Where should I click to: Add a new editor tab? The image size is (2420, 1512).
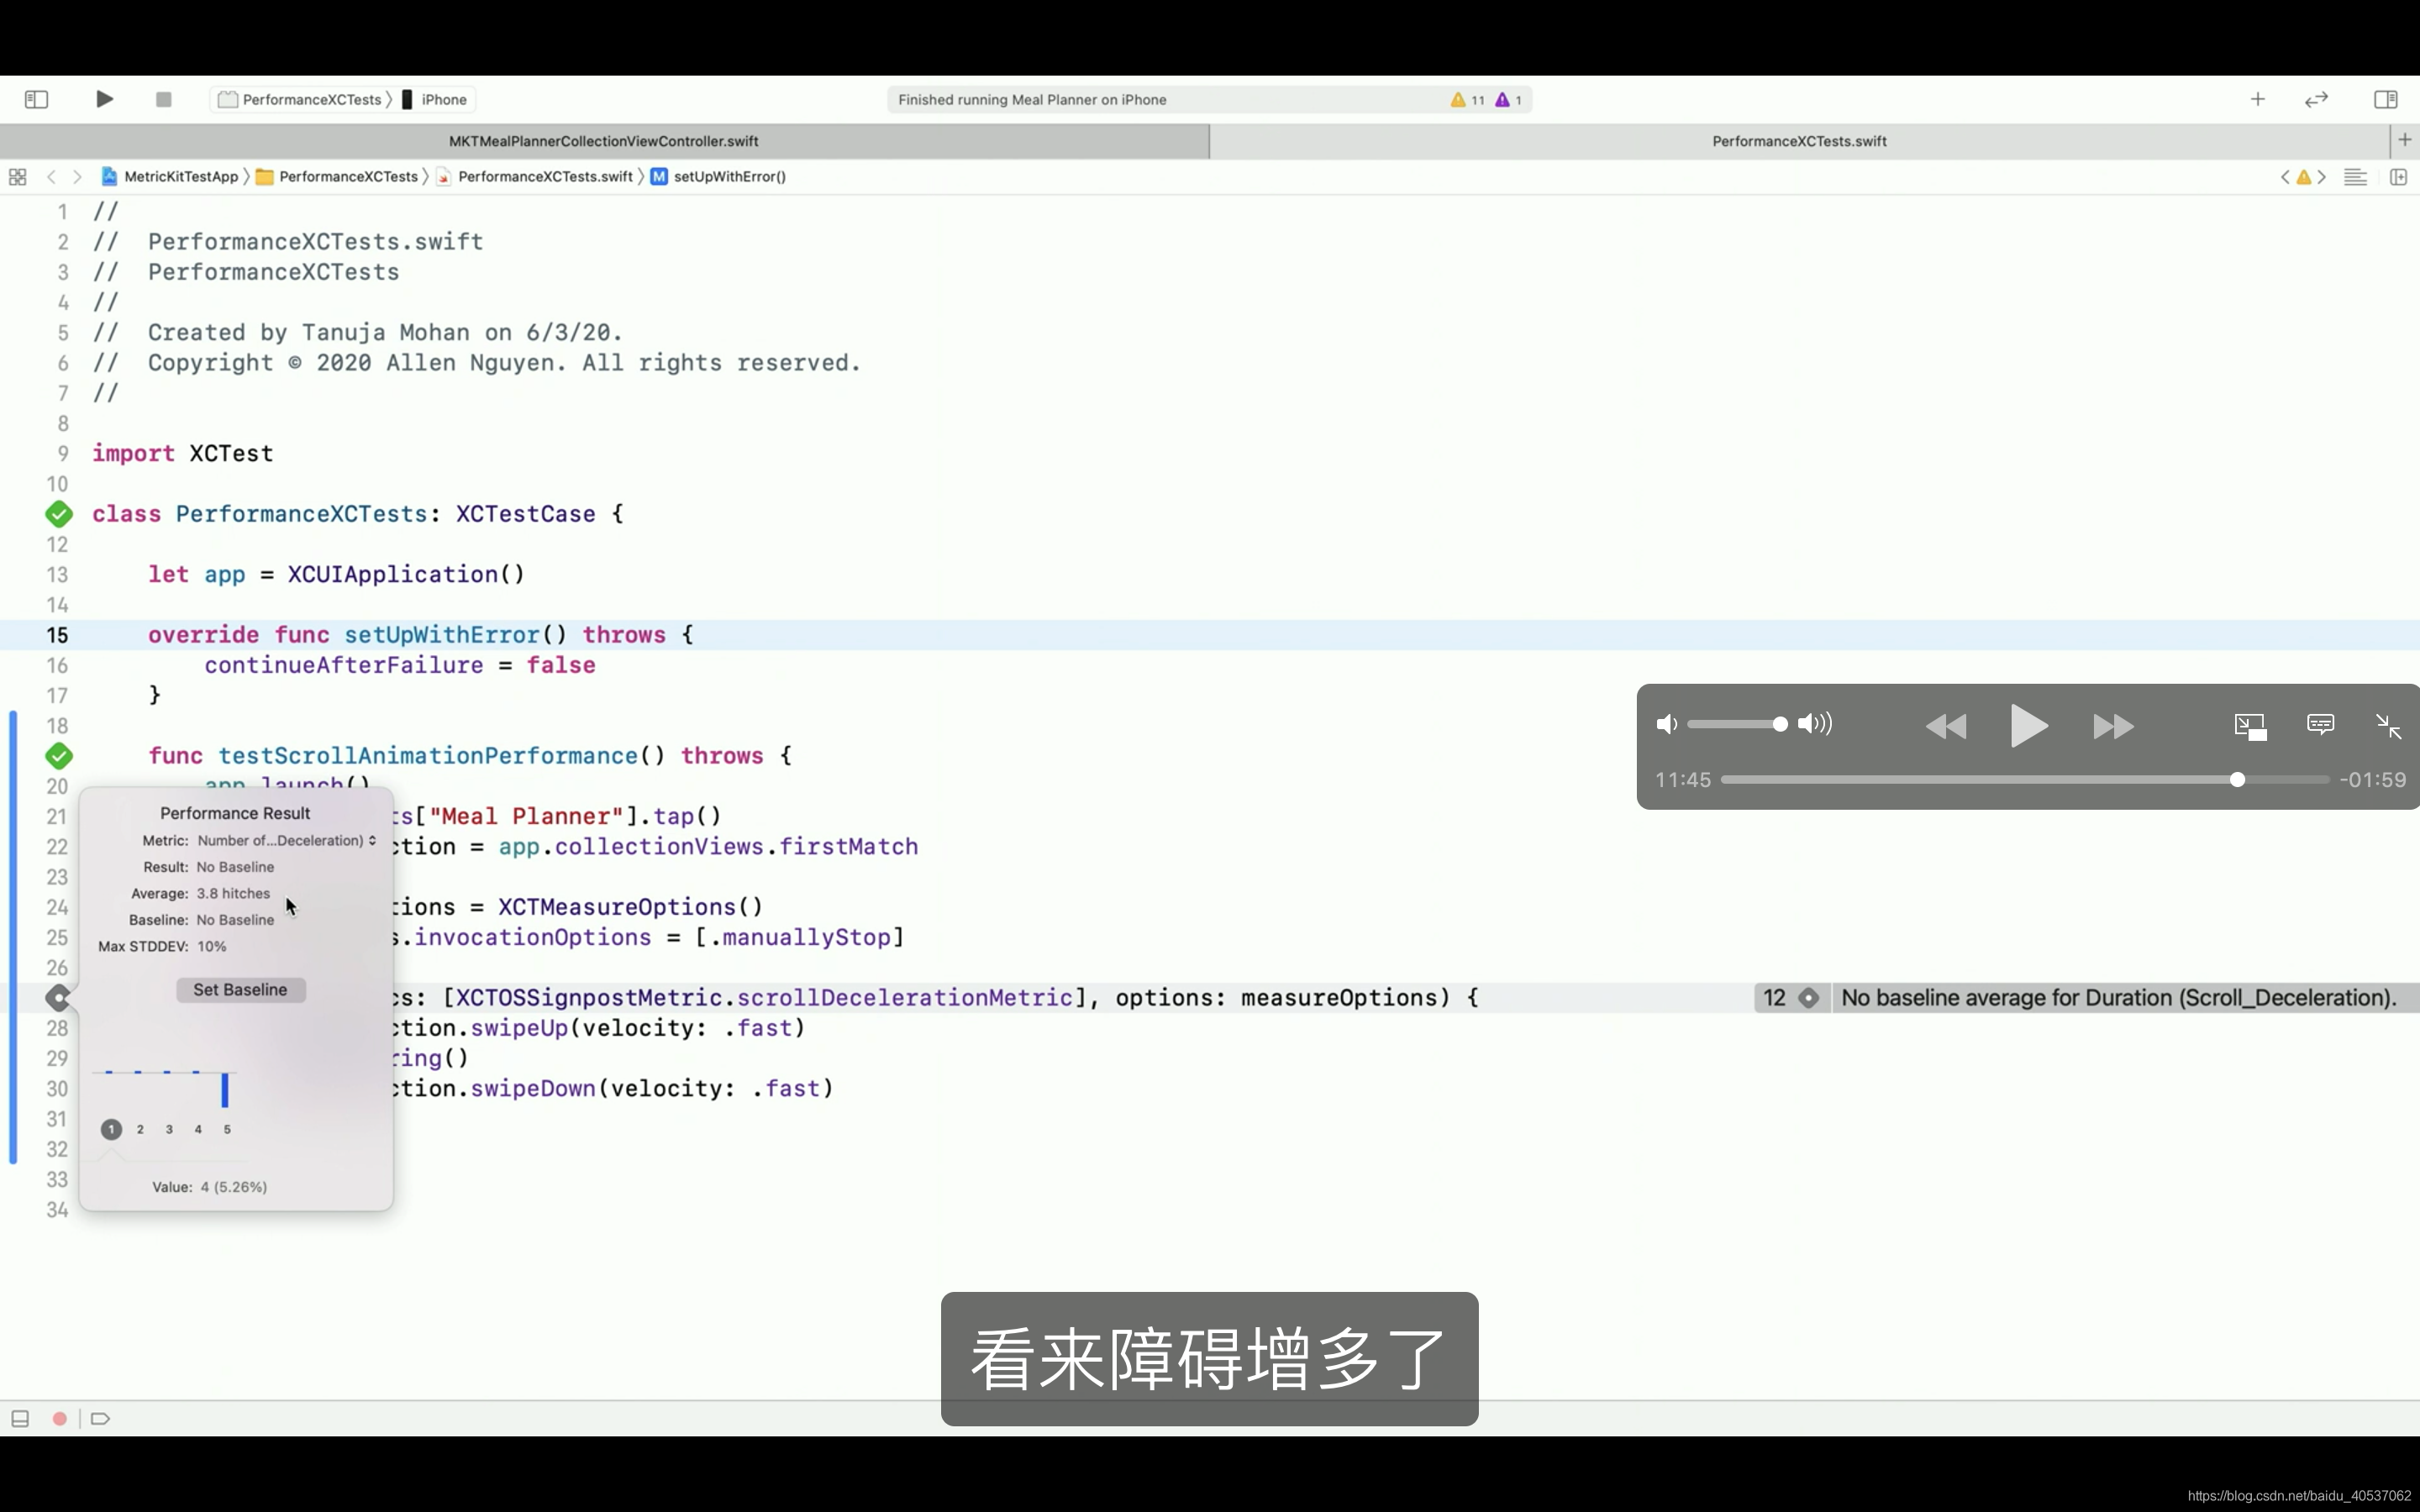point(2405,140)
